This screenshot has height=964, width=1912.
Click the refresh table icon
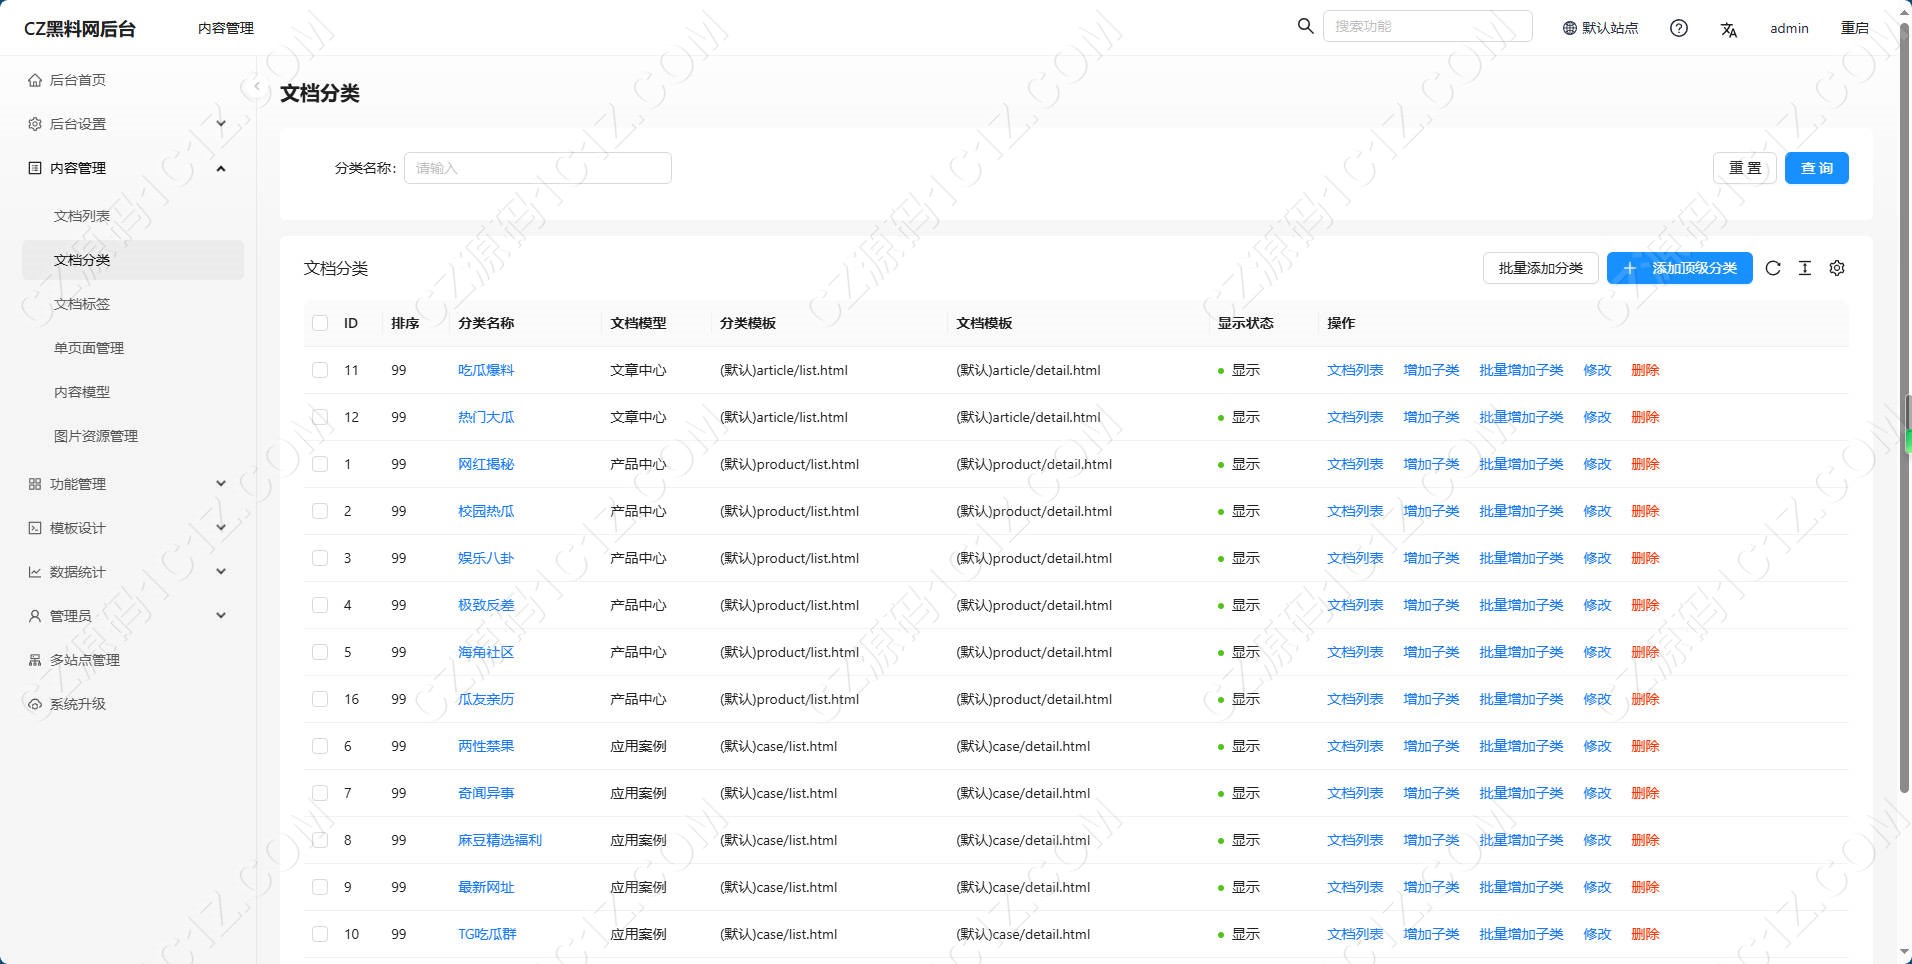[x=1773, y=268]
